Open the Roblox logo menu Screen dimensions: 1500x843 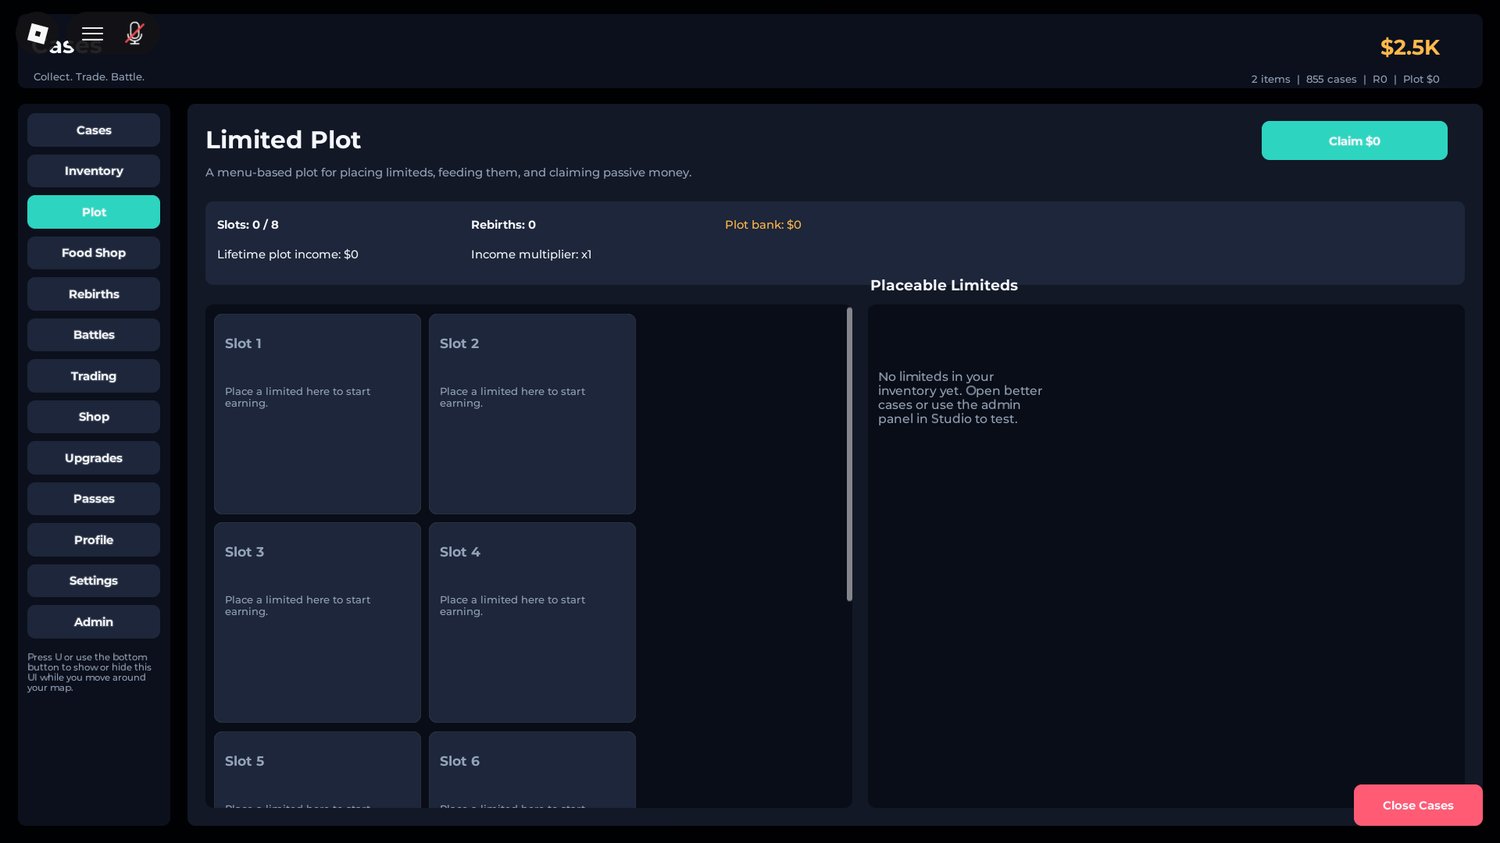tap(38, 34)
